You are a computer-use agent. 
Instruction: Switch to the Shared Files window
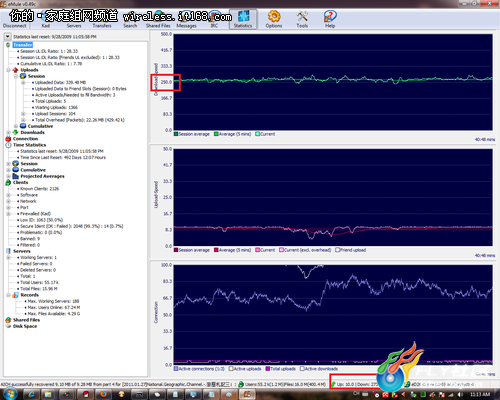[x=158, y=26]
